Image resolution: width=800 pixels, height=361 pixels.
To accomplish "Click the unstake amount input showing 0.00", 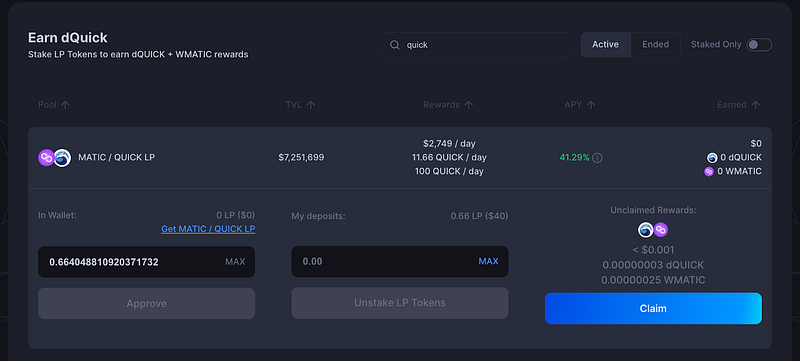I will 400,262.
